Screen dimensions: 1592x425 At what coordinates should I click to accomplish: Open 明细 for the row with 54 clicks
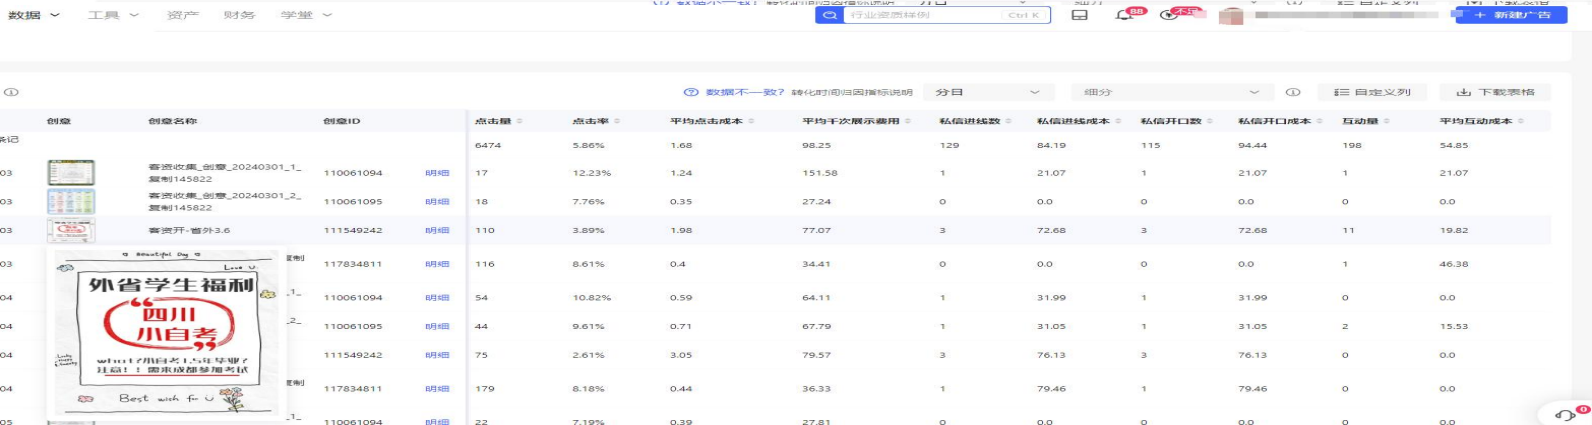click(437, 297)
